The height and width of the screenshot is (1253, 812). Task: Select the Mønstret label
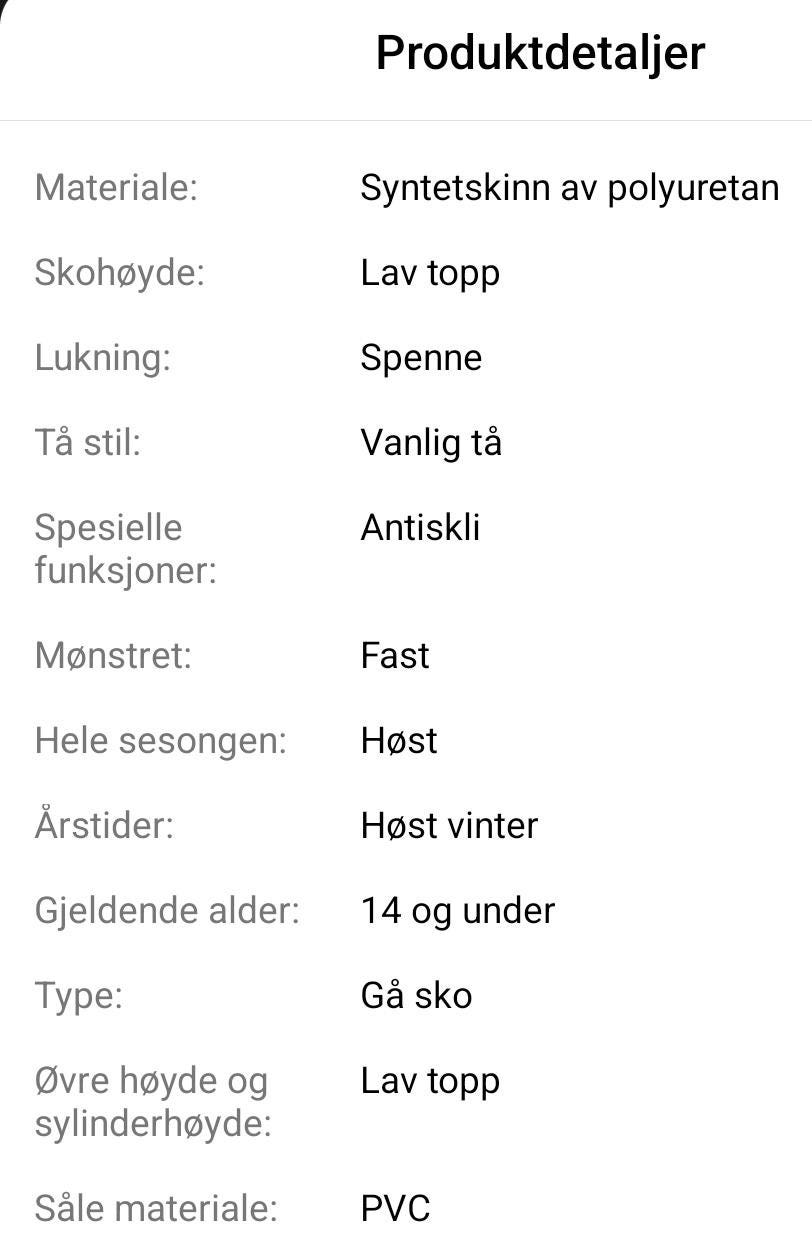[x=113, y=656]
